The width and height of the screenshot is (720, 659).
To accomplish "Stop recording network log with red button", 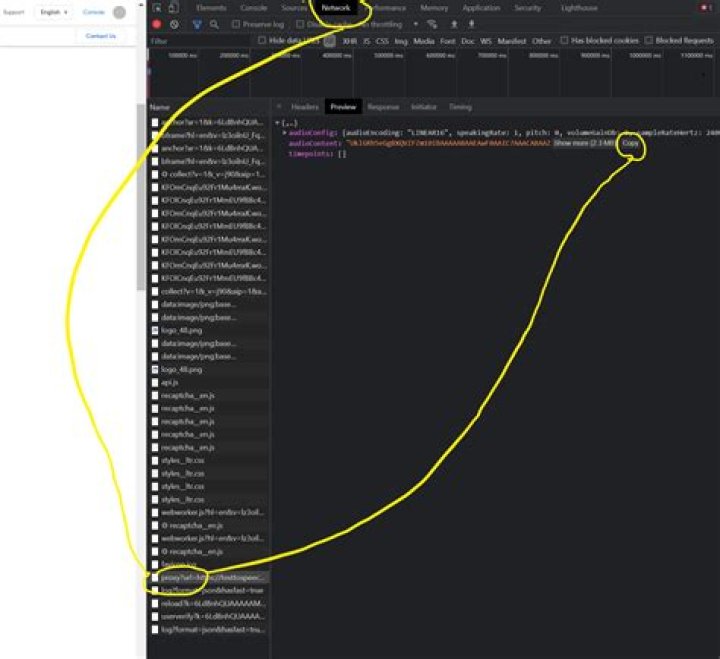I will tap(157, 24).
